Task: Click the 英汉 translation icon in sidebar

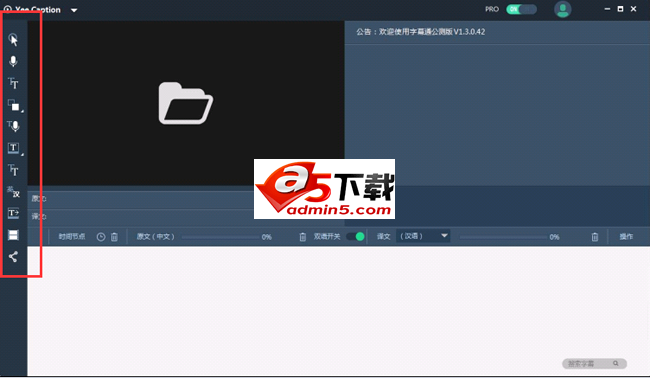Action: point(13,192)
